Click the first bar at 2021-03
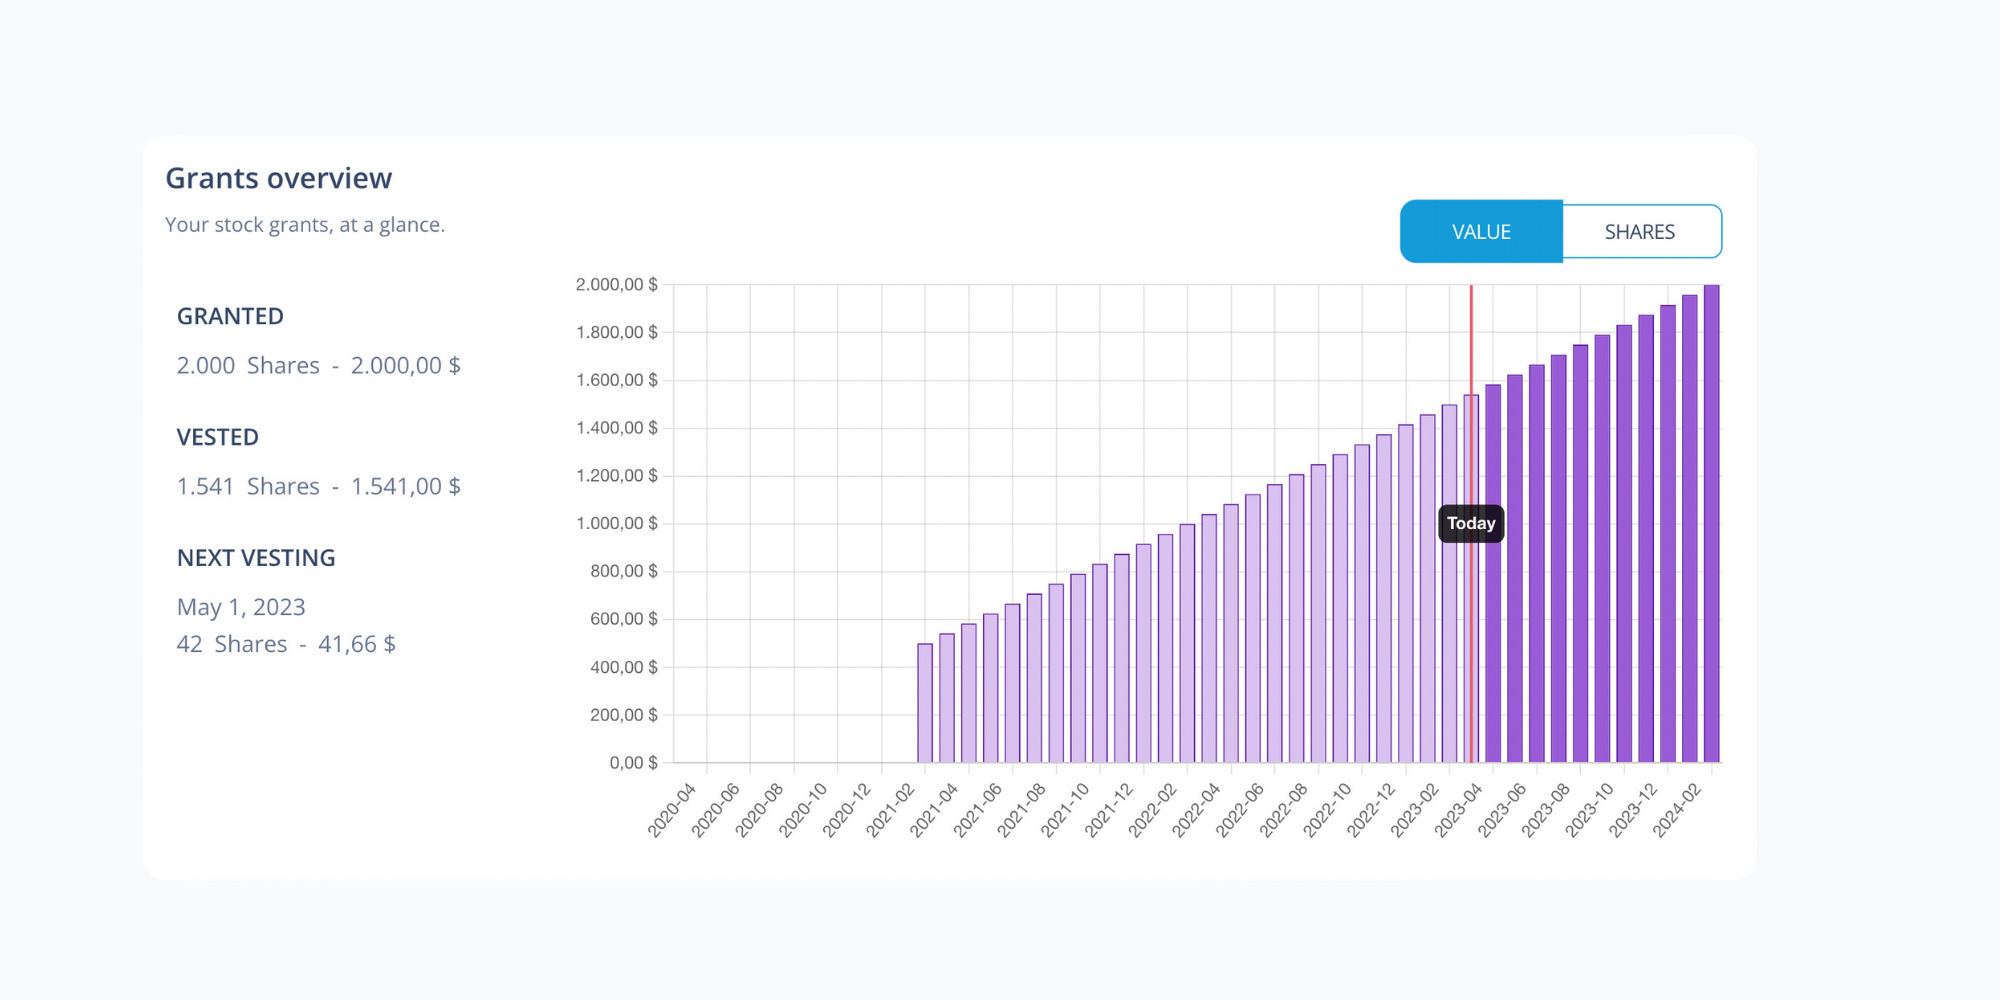This screenshot has width=2000, height=1000. [925, 703]
